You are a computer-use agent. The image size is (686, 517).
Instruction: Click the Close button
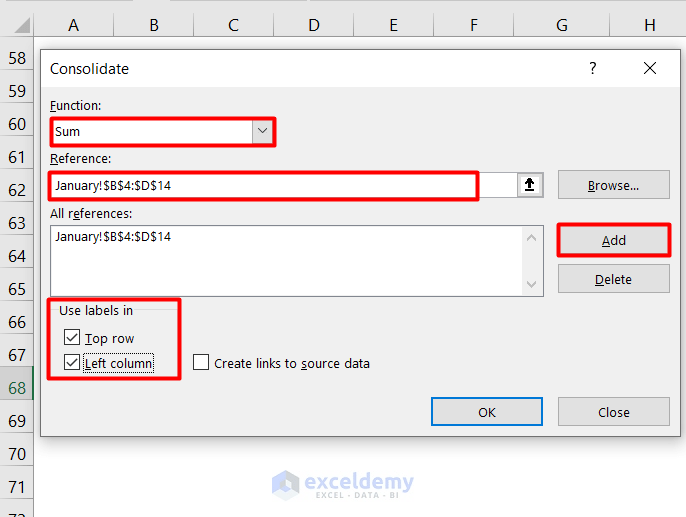click(613, 412)
